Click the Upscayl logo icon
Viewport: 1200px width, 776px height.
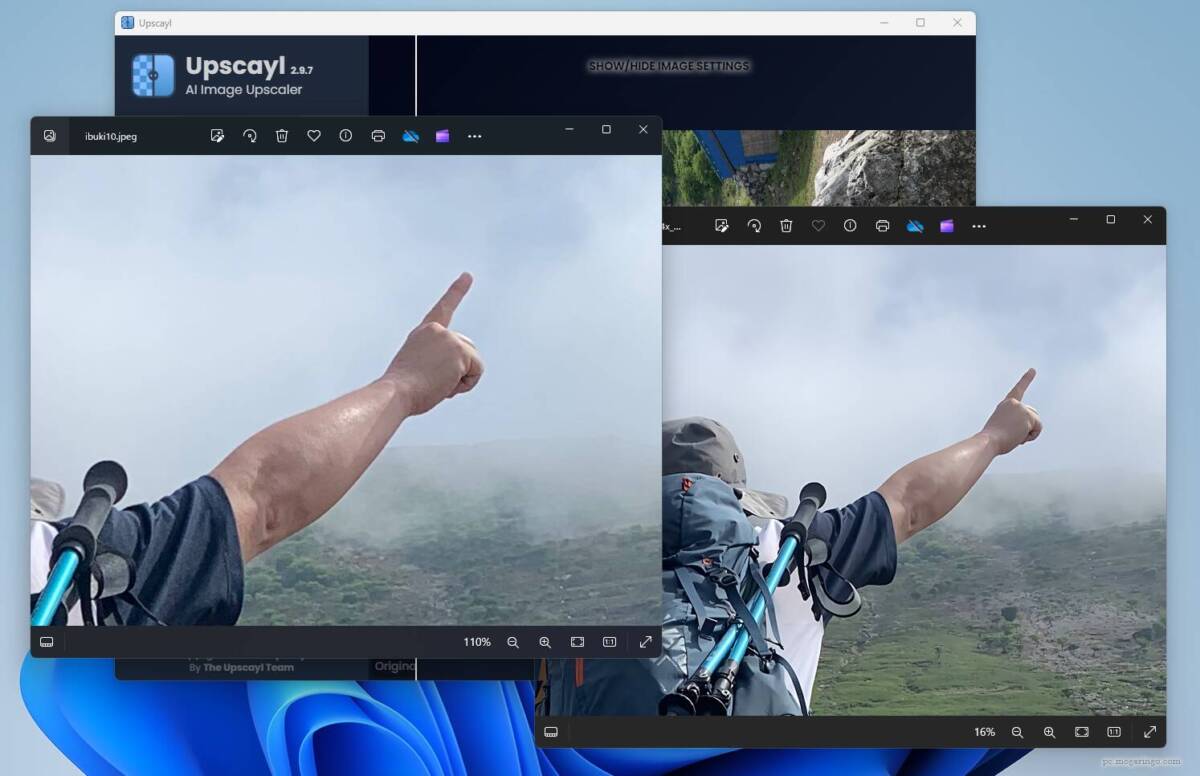click(153, 75)
